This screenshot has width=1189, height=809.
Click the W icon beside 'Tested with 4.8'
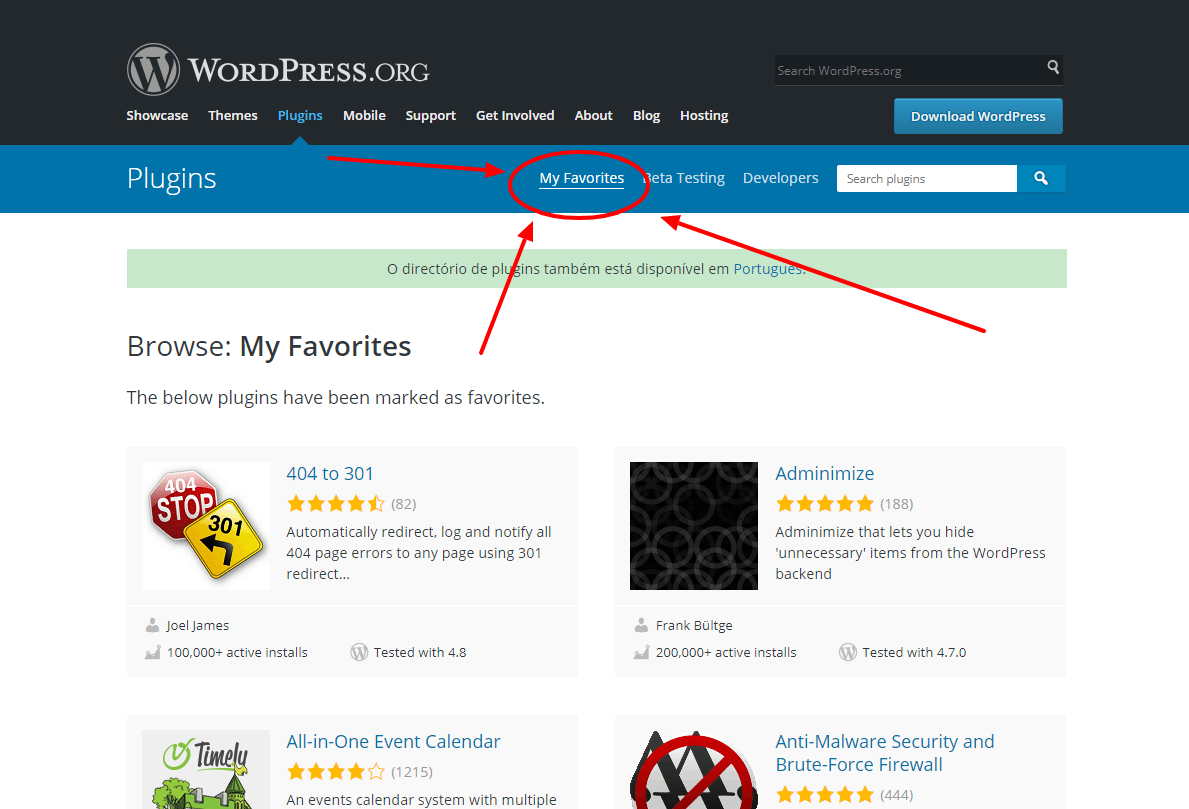[359, 651]
